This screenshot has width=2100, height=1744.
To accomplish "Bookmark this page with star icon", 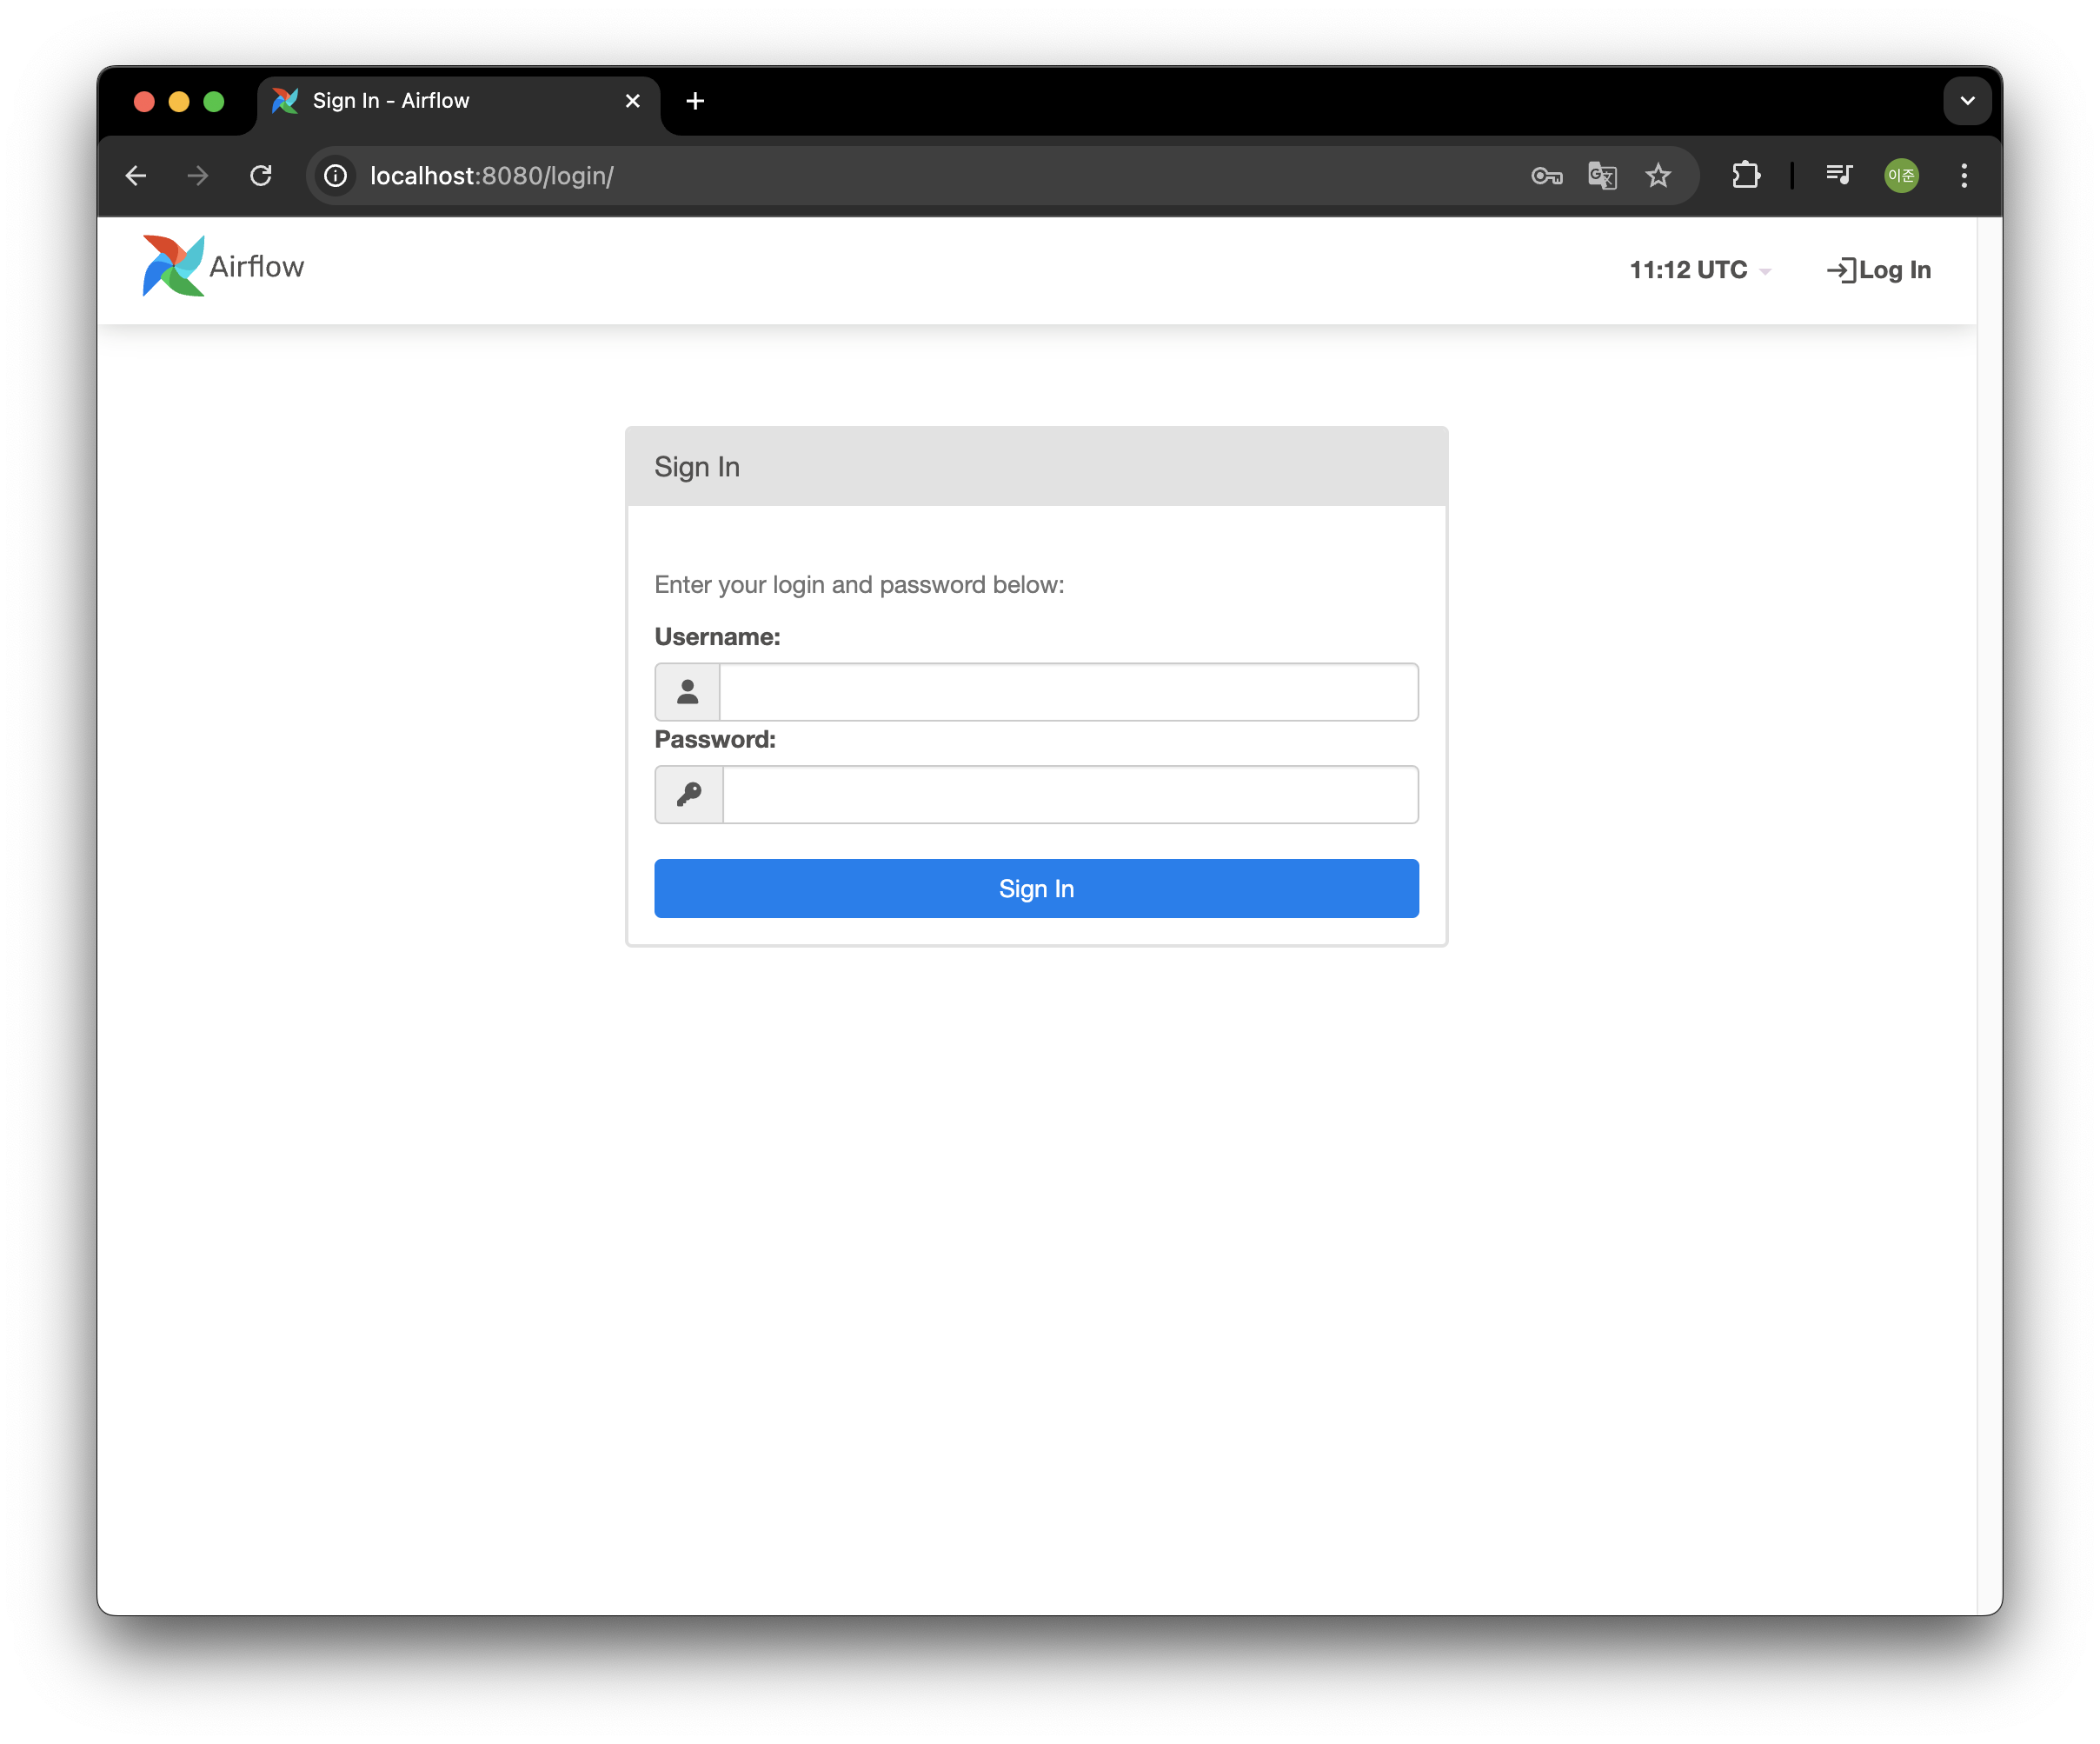I will click(1658, 176).
